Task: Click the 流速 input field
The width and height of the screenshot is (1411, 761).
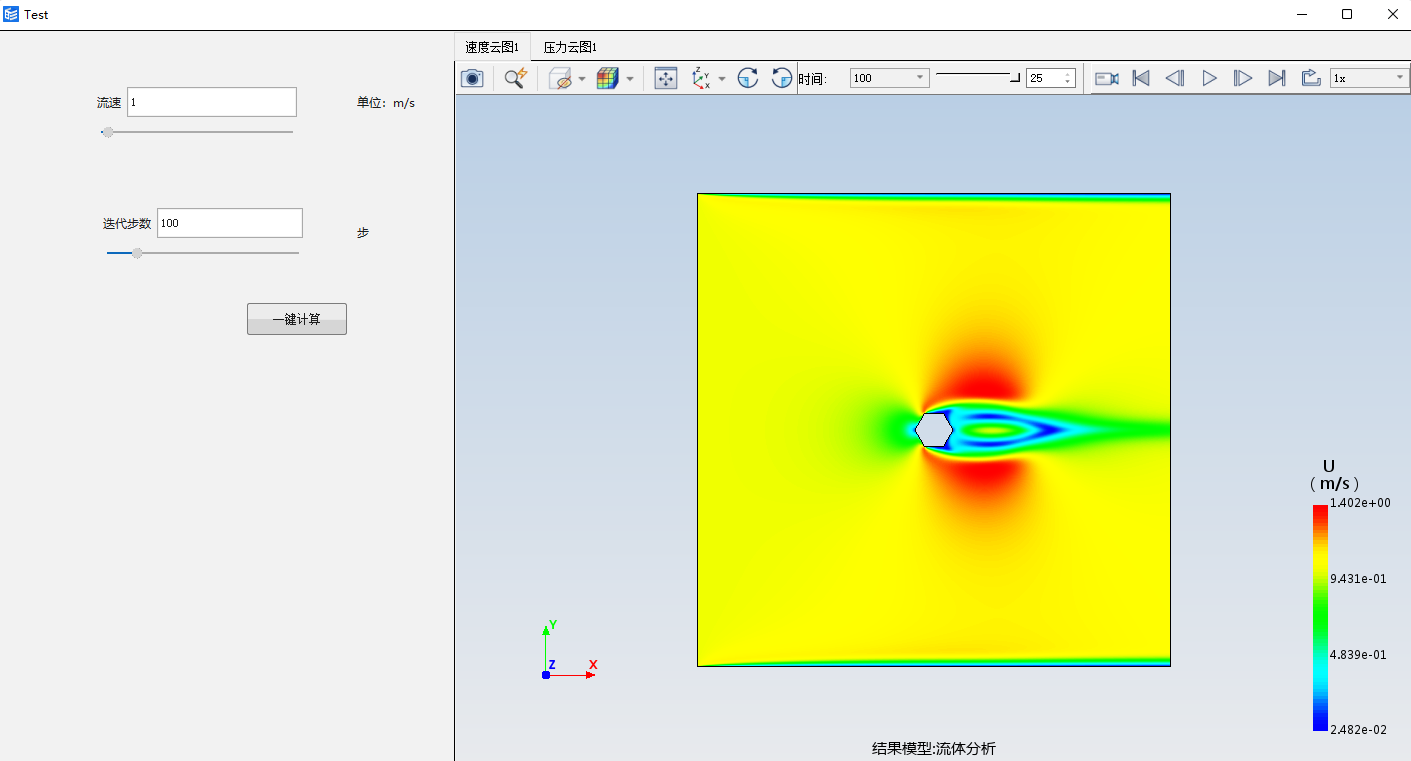Action: 212,102
